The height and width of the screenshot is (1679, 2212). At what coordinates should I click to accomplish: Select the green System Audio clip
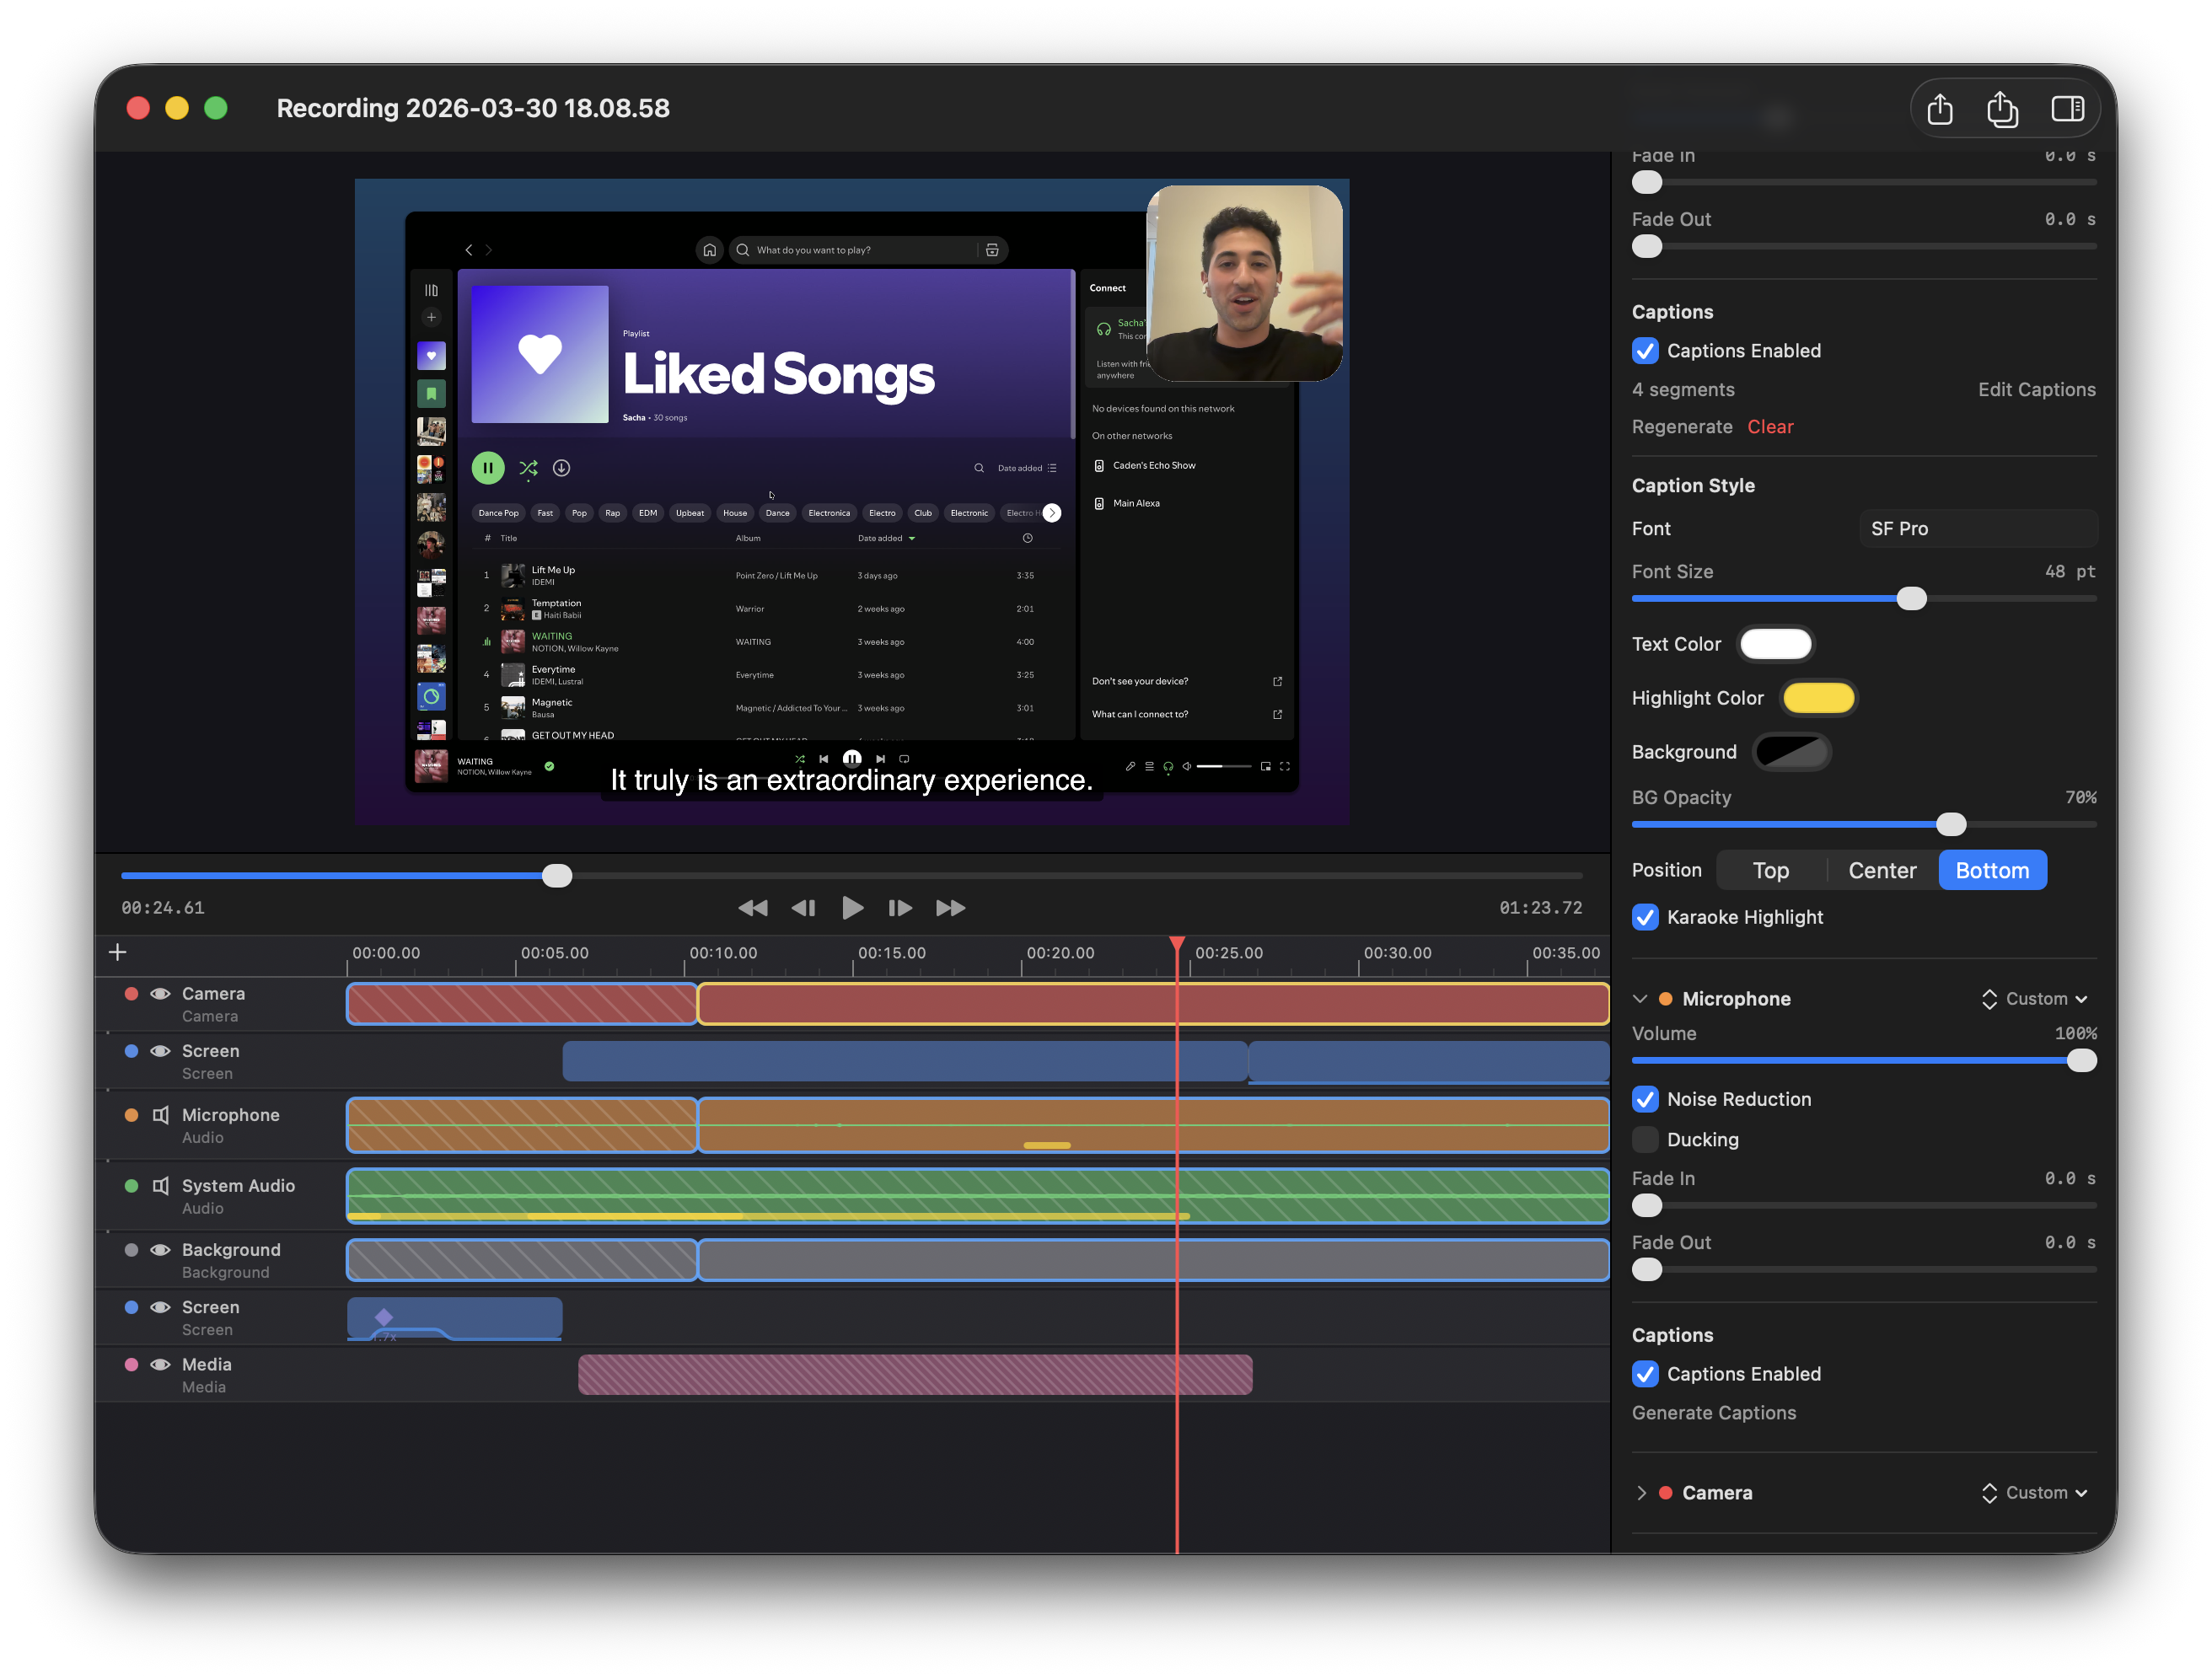978,1195
